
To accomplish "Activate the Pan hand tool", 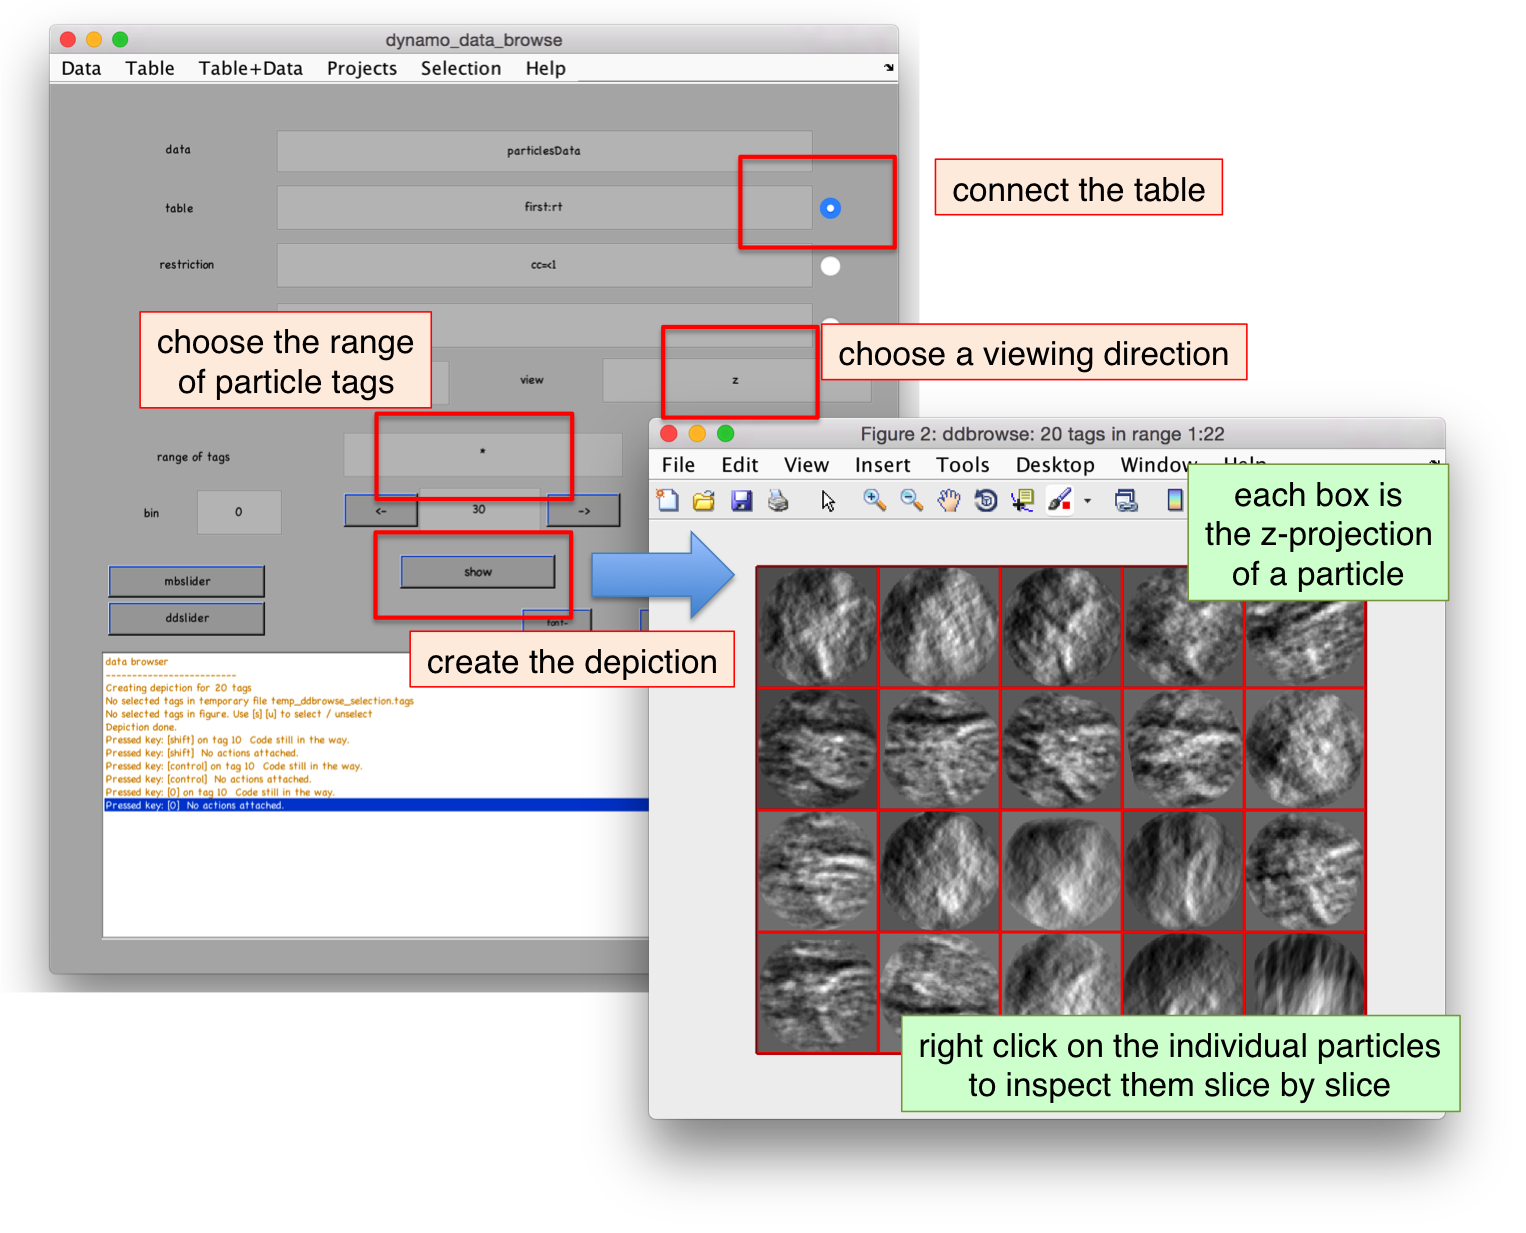I will point(948,500).
